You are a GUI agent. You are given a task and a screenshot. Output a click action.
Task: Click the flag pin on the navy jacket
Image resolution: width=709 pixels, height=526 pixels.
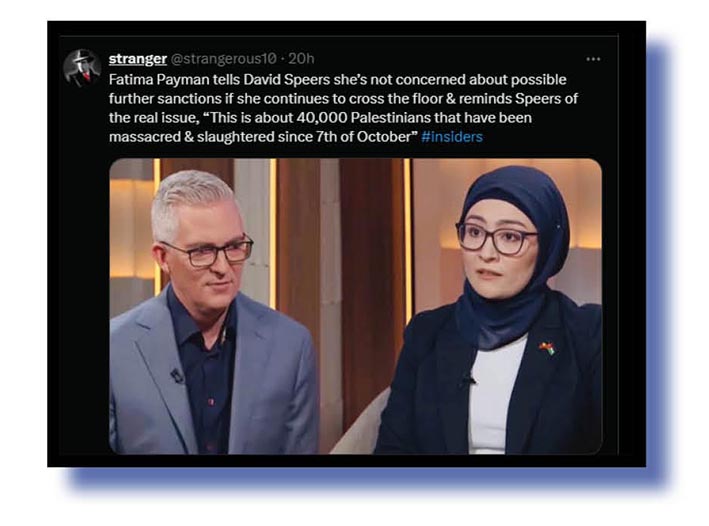click(x=547, y=348)
